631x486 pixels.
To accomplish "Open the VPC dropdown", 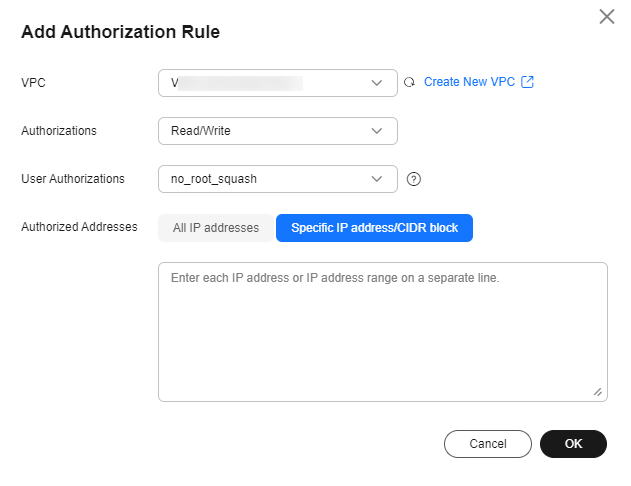I will pos(270,83).
